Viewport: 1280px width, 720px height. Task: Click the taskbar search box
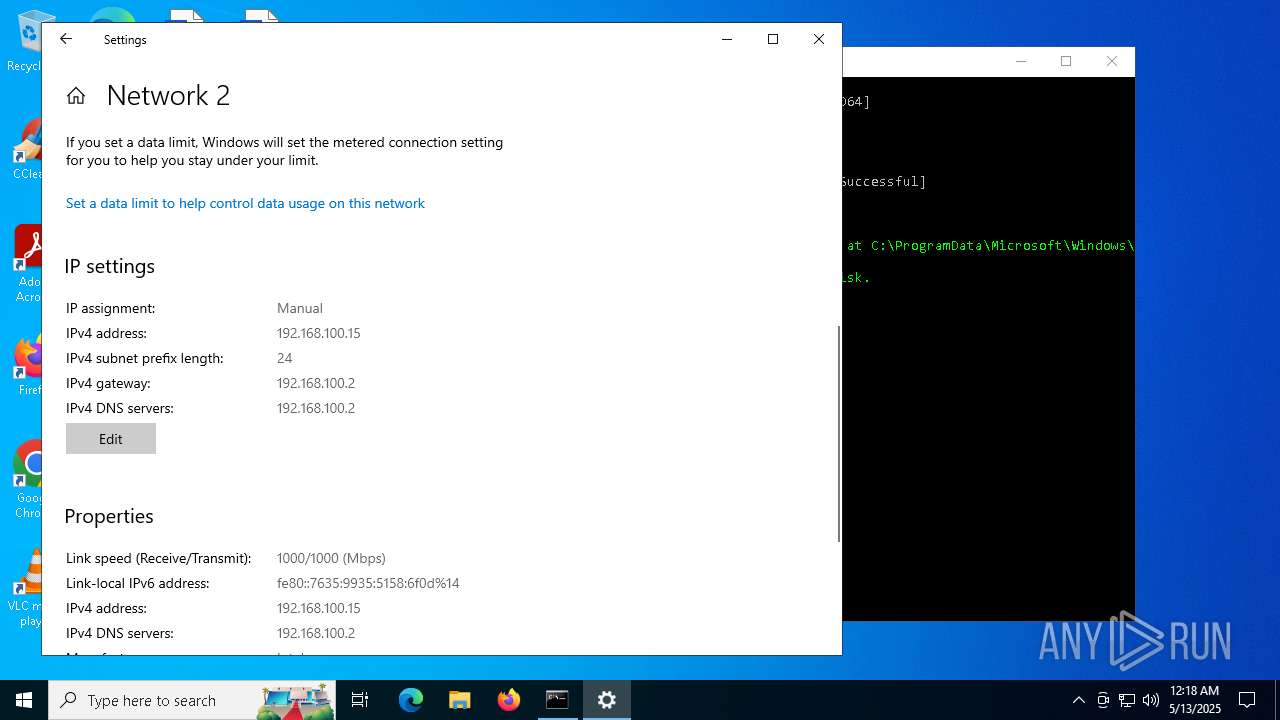(x=192, y=700)
